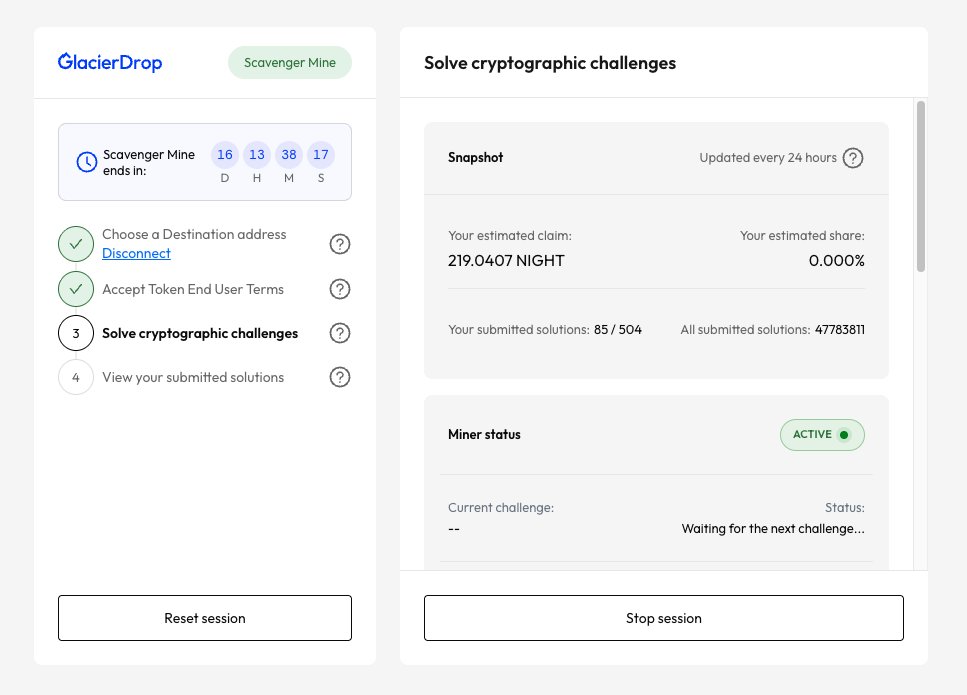Open help icon for Choose a Destination address
The height and width of the screenshot is (695, 967).
pyautogui.click(x=340, y=244)
